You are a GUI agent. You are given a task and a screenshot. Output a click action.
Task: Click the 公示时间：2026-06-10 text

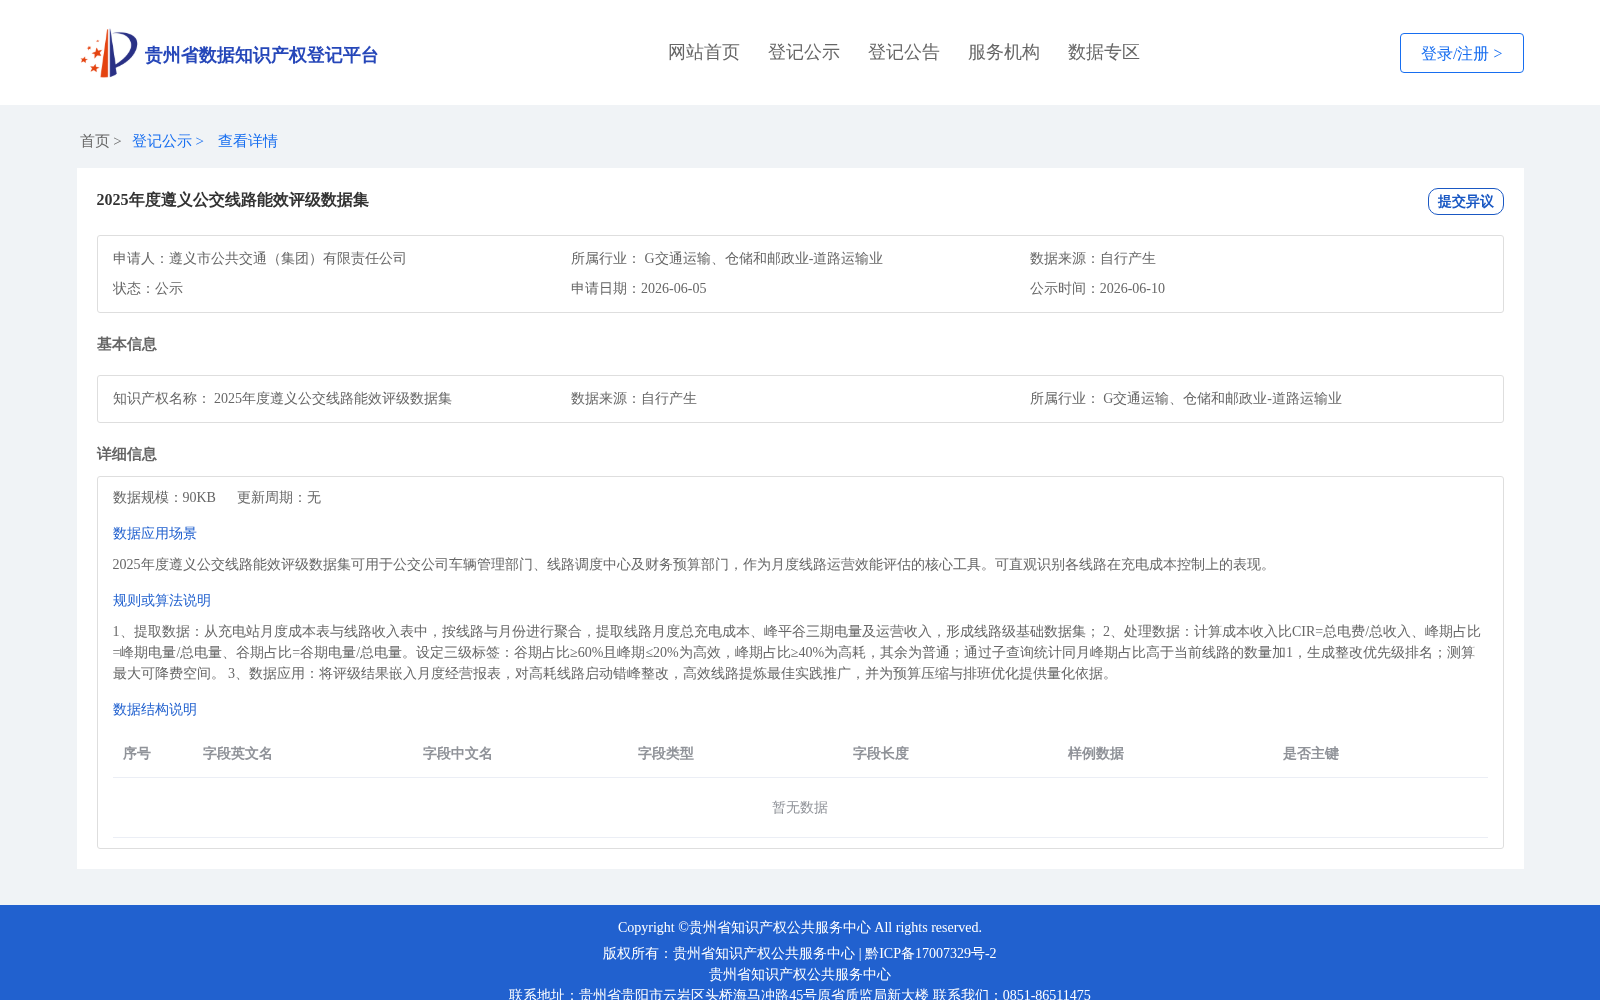1097,288
